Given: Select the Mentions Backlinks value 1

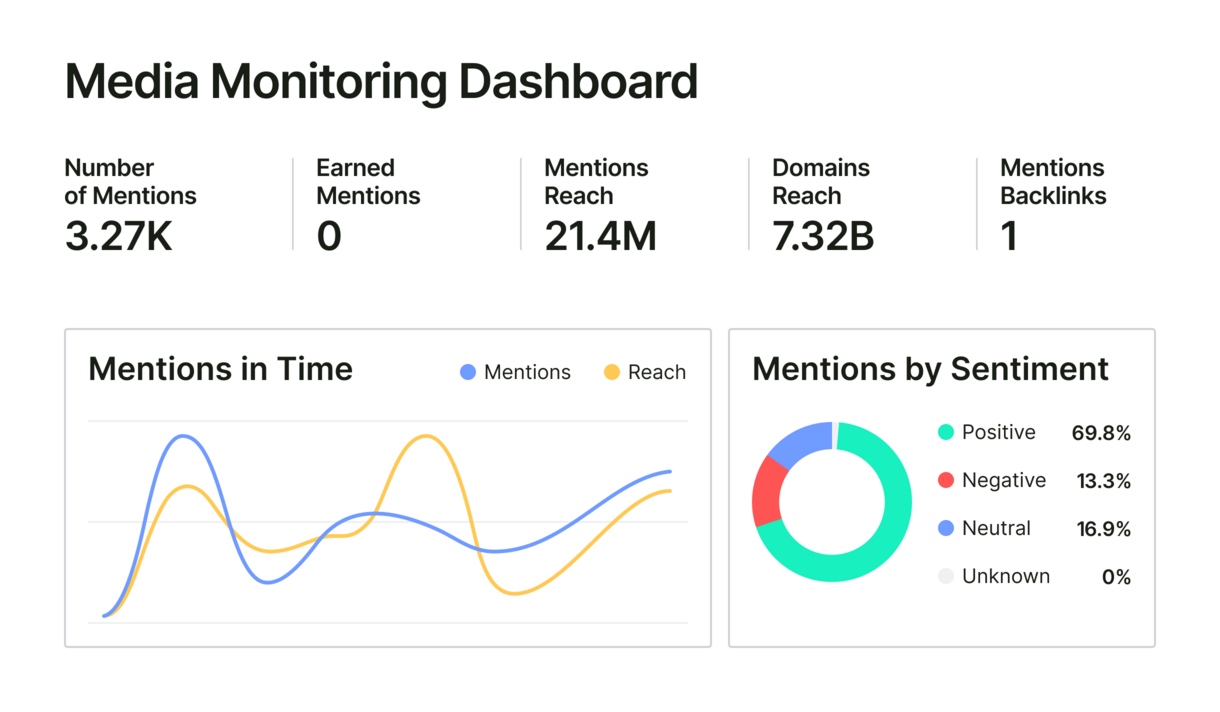Looking at the screenshot, I should coord(1009,236).
